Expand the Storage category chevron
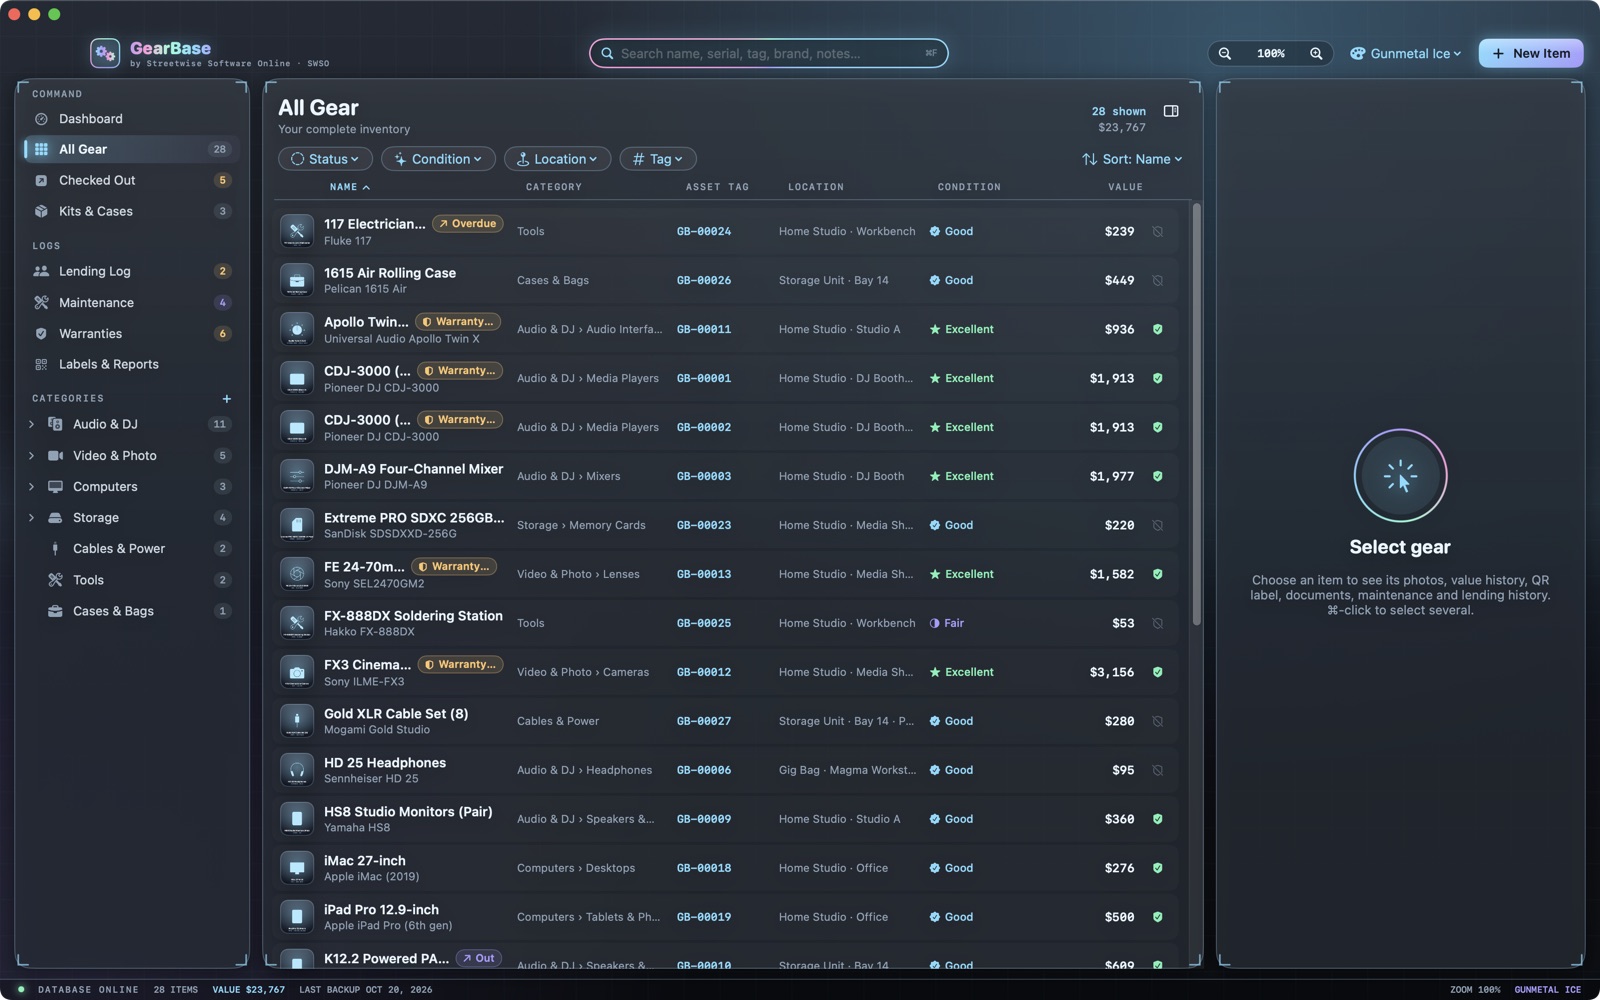This screenshot has height=1000, width=1600. tap(31, 518)
